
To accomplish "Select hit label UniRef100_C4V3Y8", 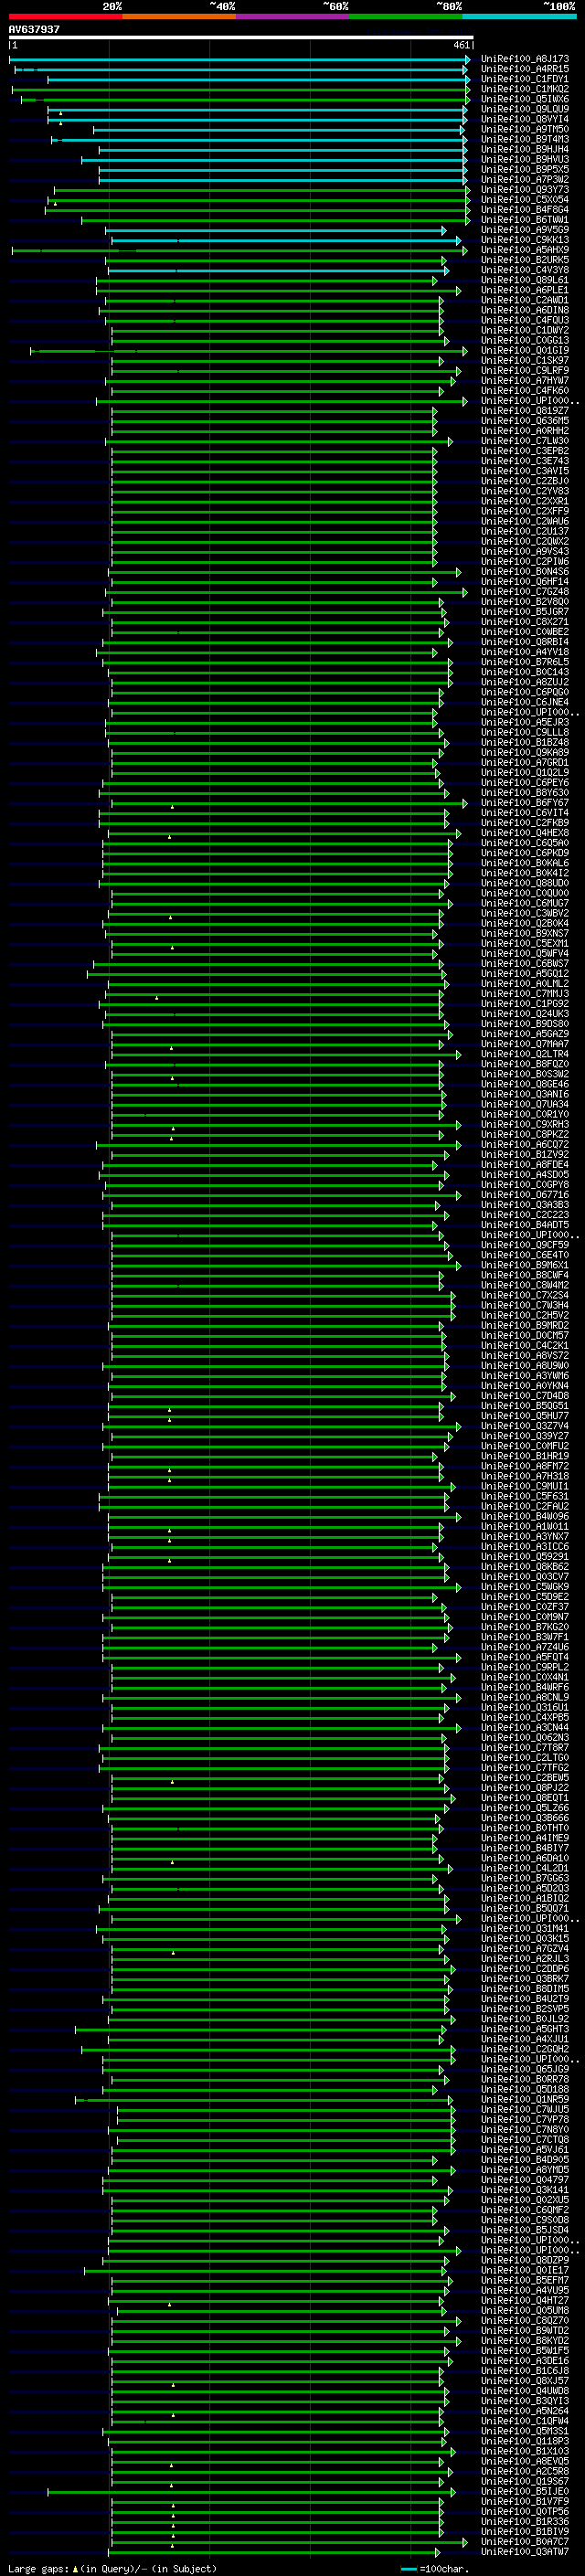I will coord(525,270).
